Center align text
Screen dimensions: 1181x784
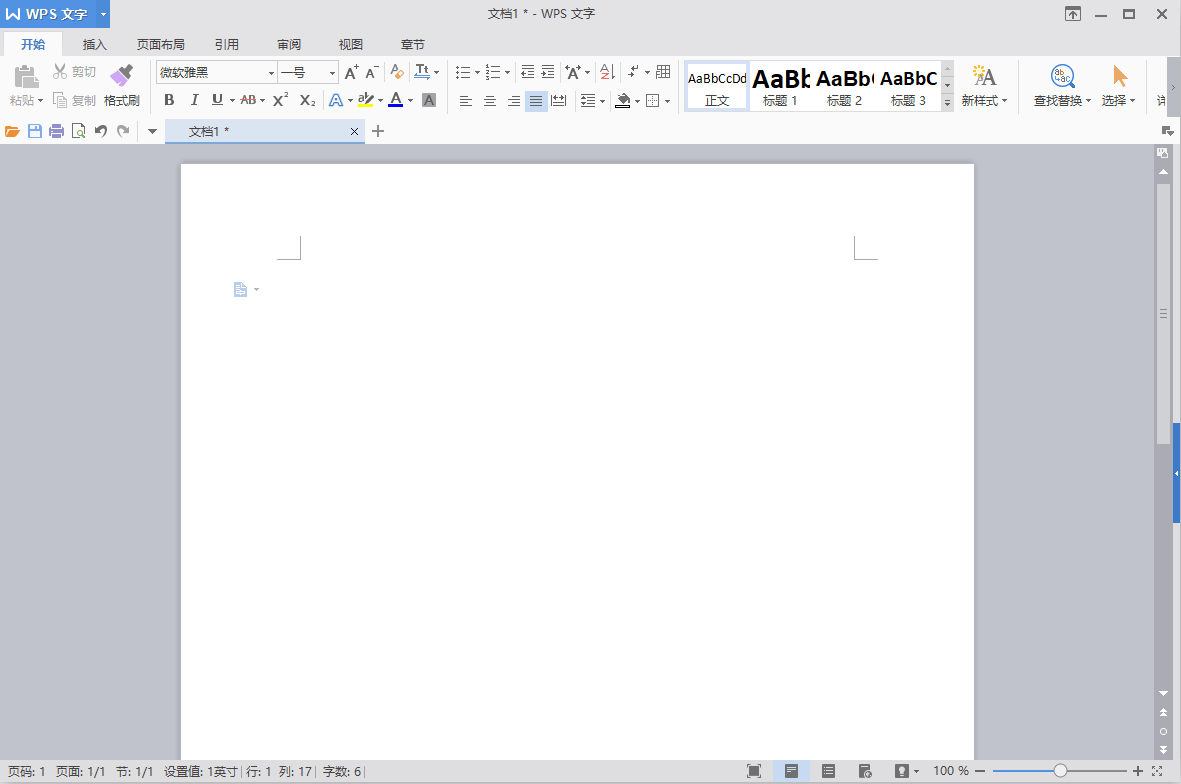[490, 100]
